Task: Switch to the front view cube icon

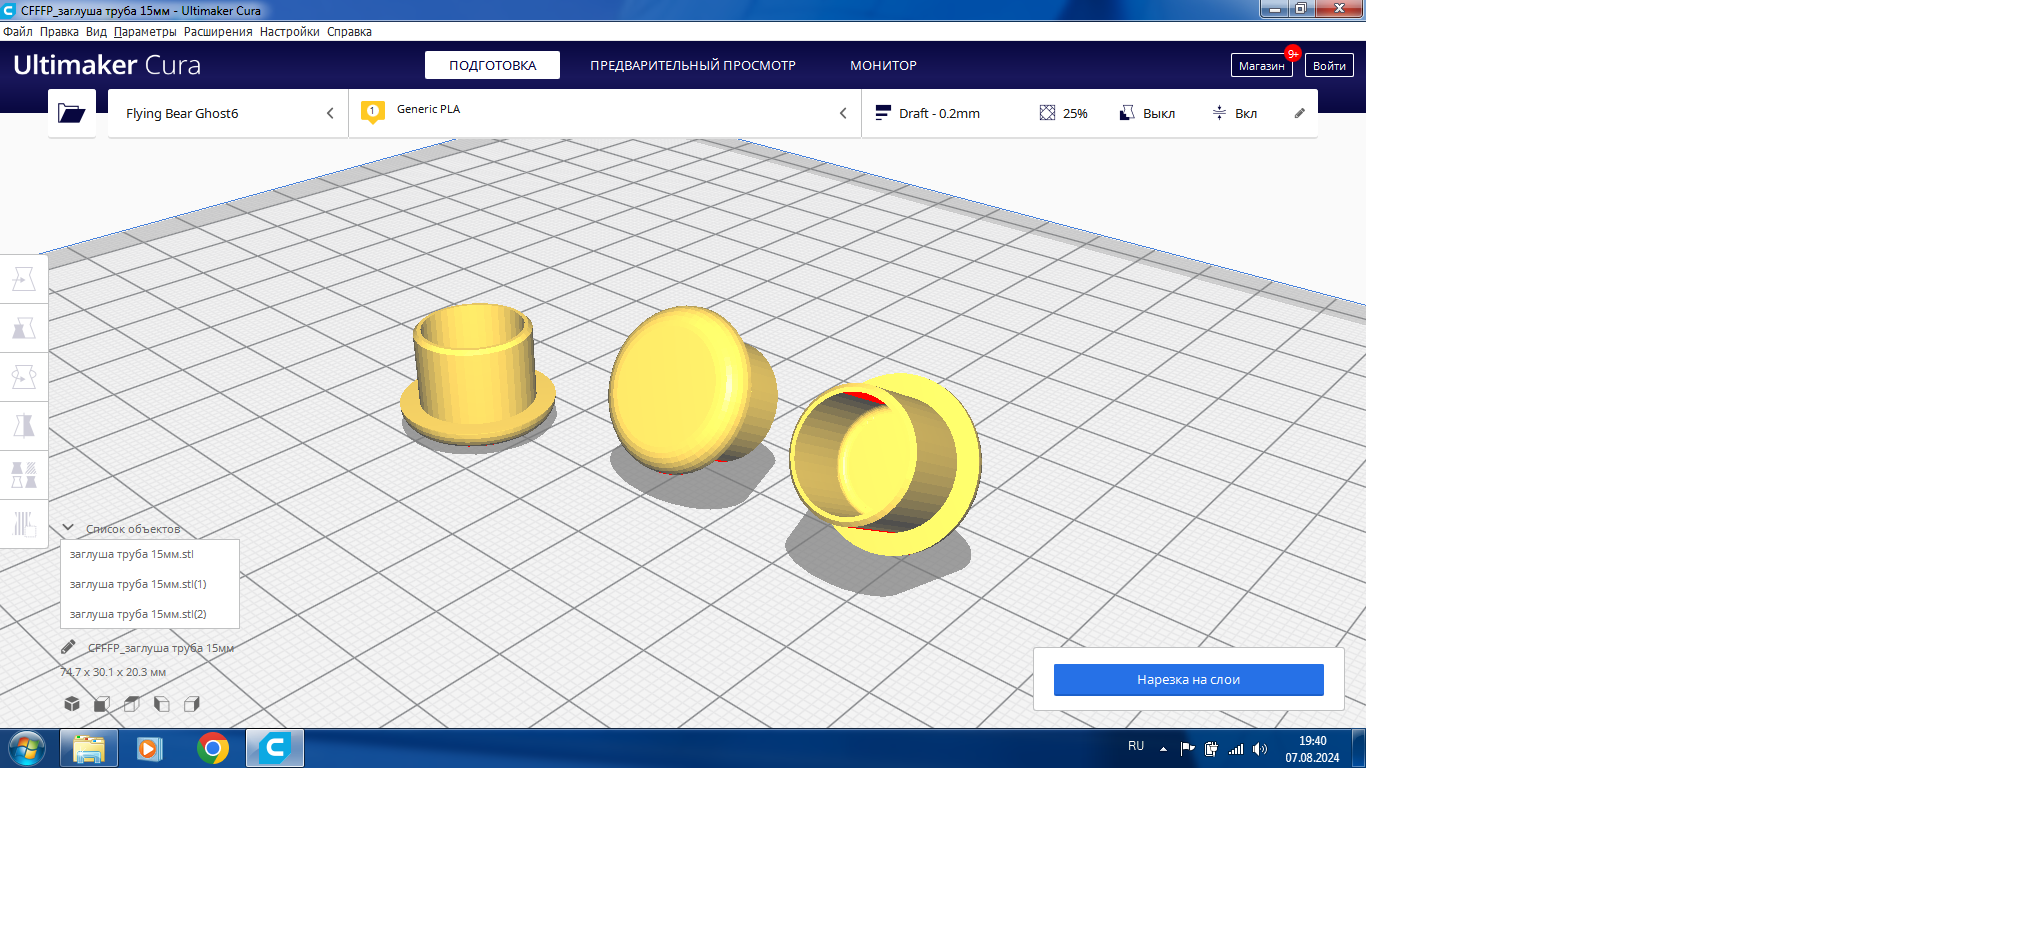Action: click(102, 704)
